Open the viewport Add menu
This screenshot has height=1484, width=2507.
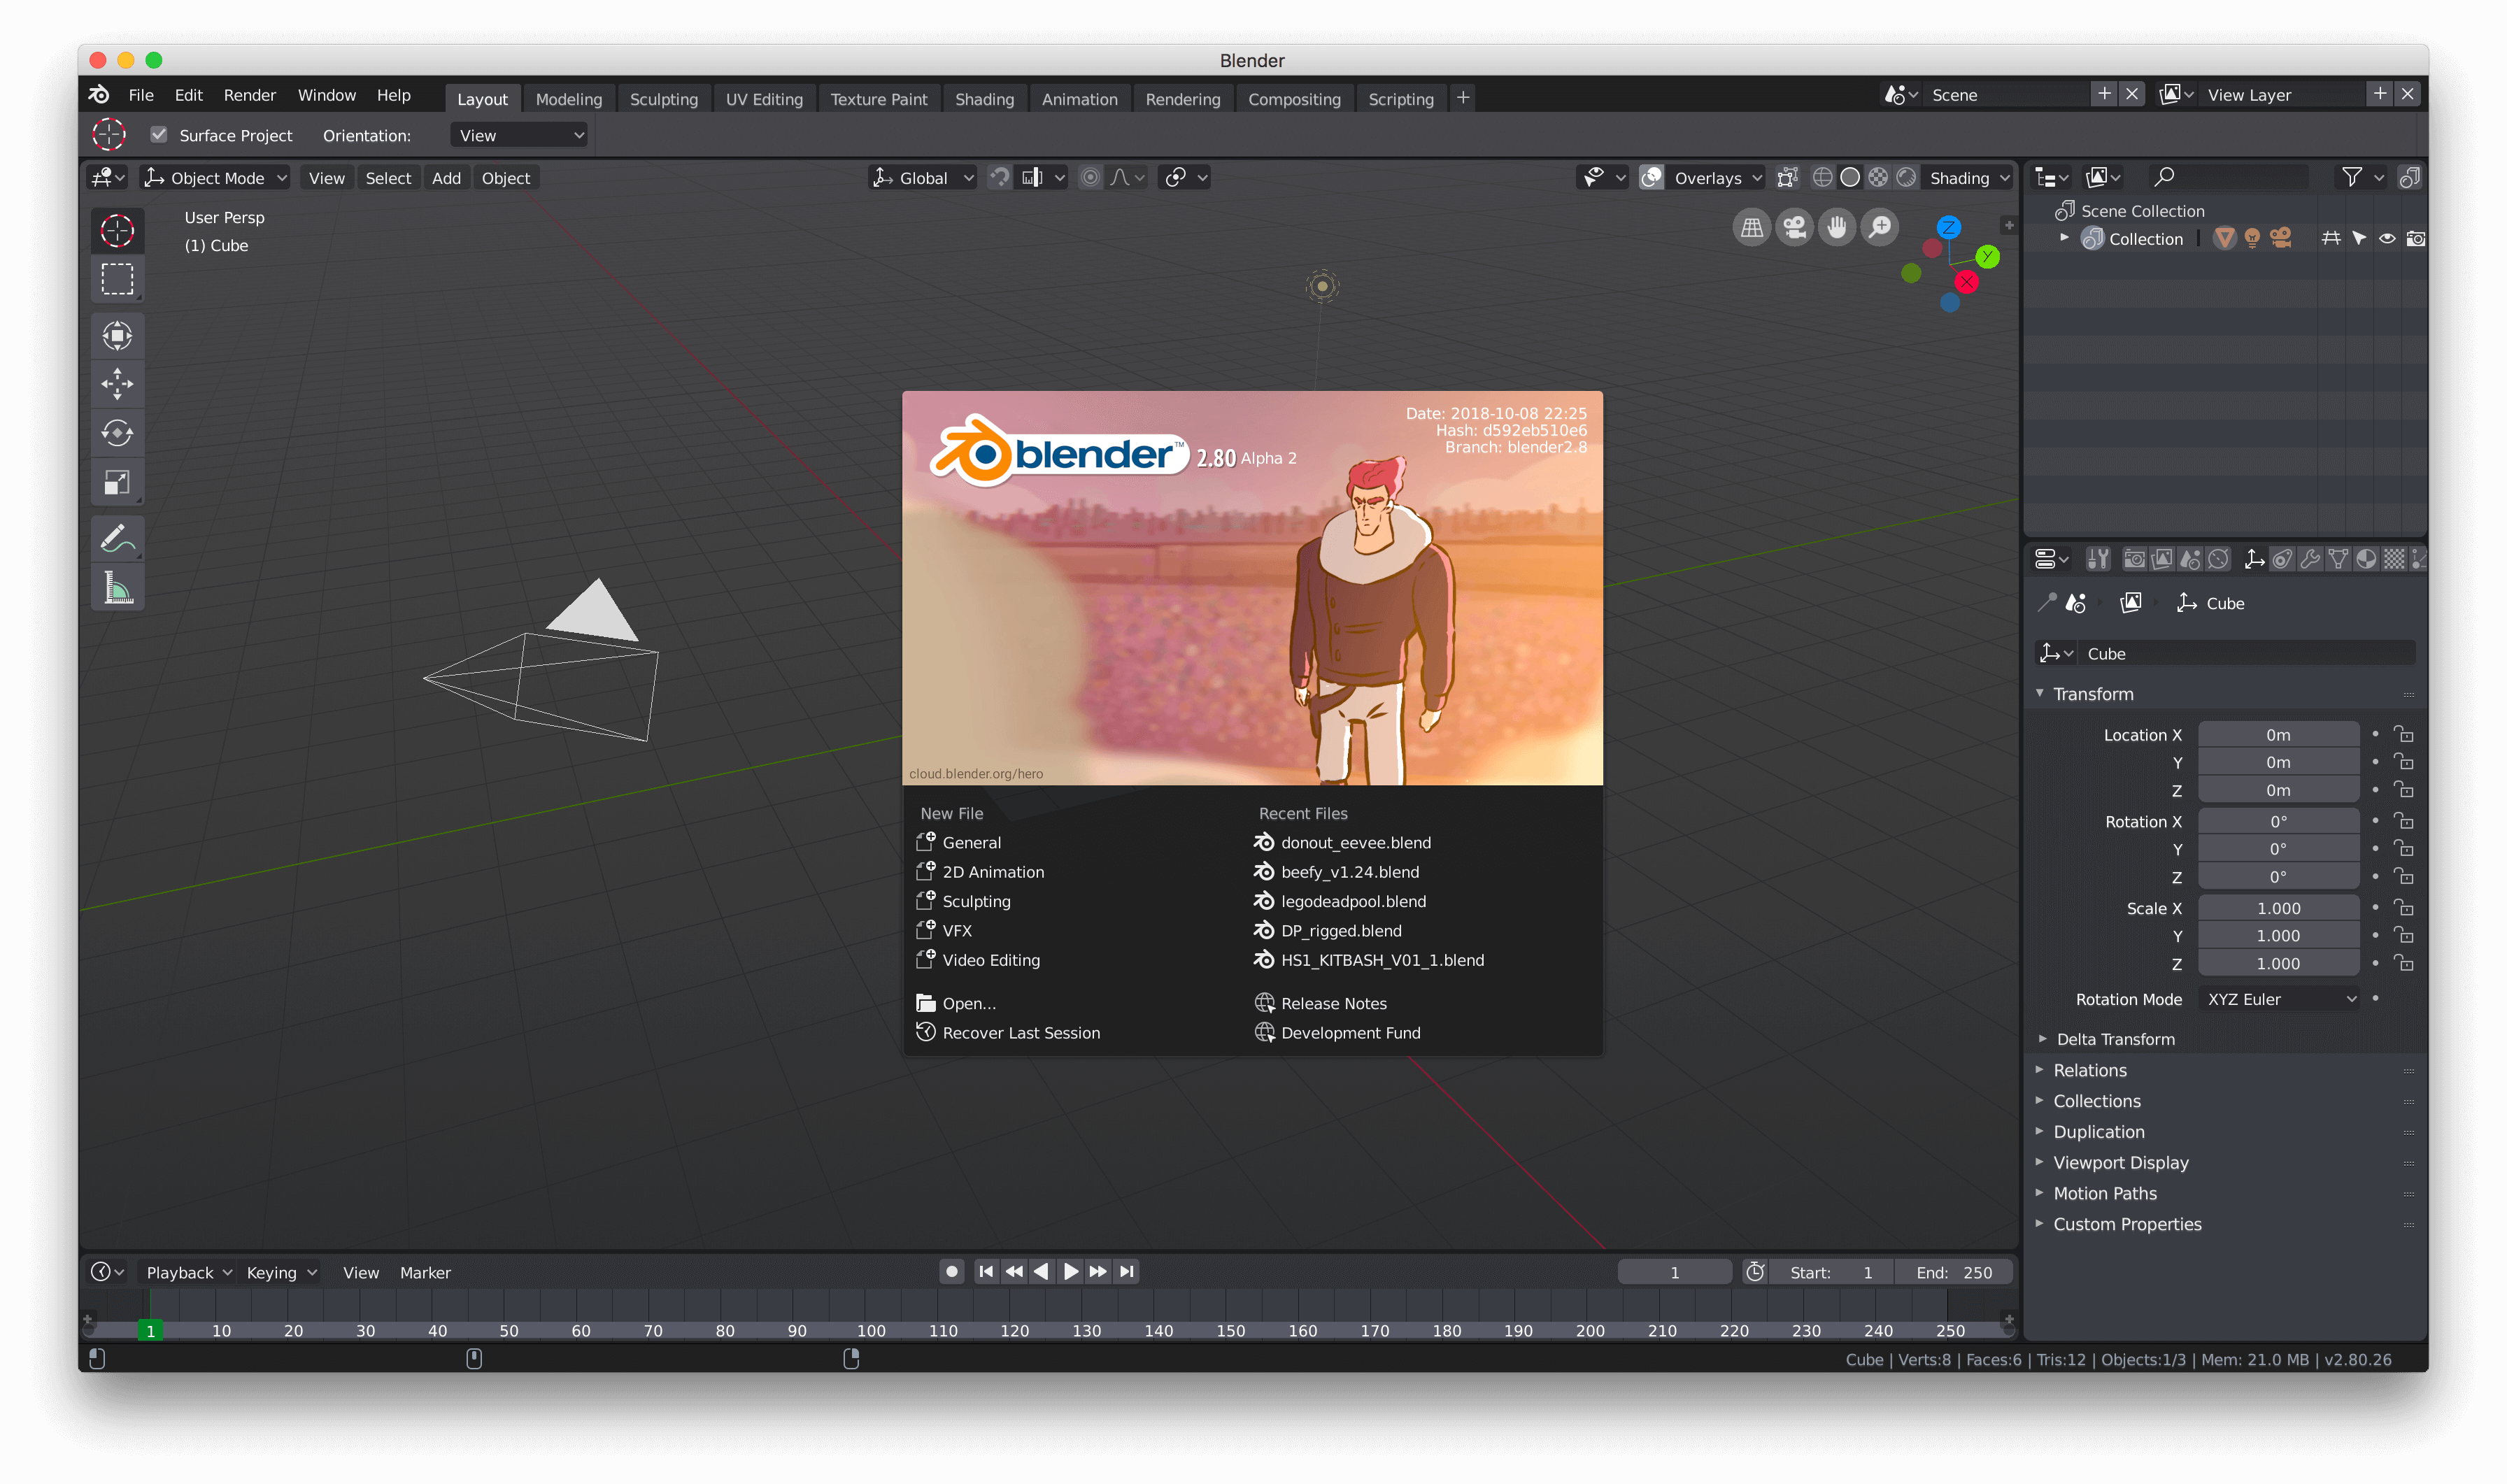(446, 178)
